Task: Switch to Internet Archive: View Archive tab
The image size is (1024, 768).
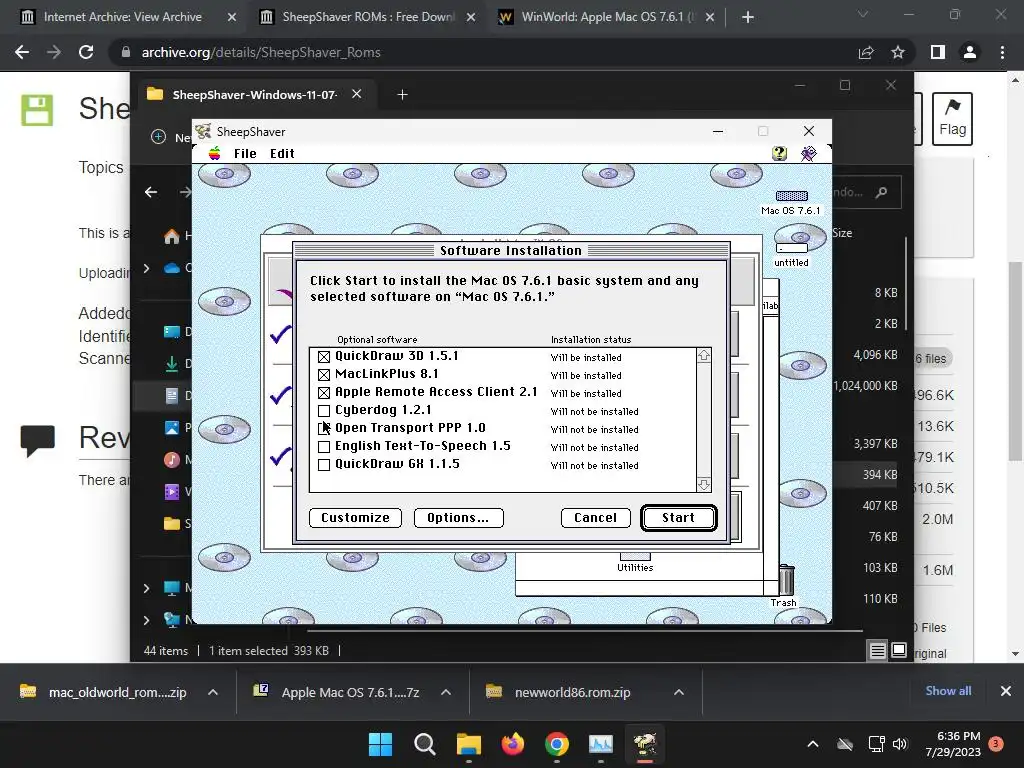Action: click(x=122, y=17)
